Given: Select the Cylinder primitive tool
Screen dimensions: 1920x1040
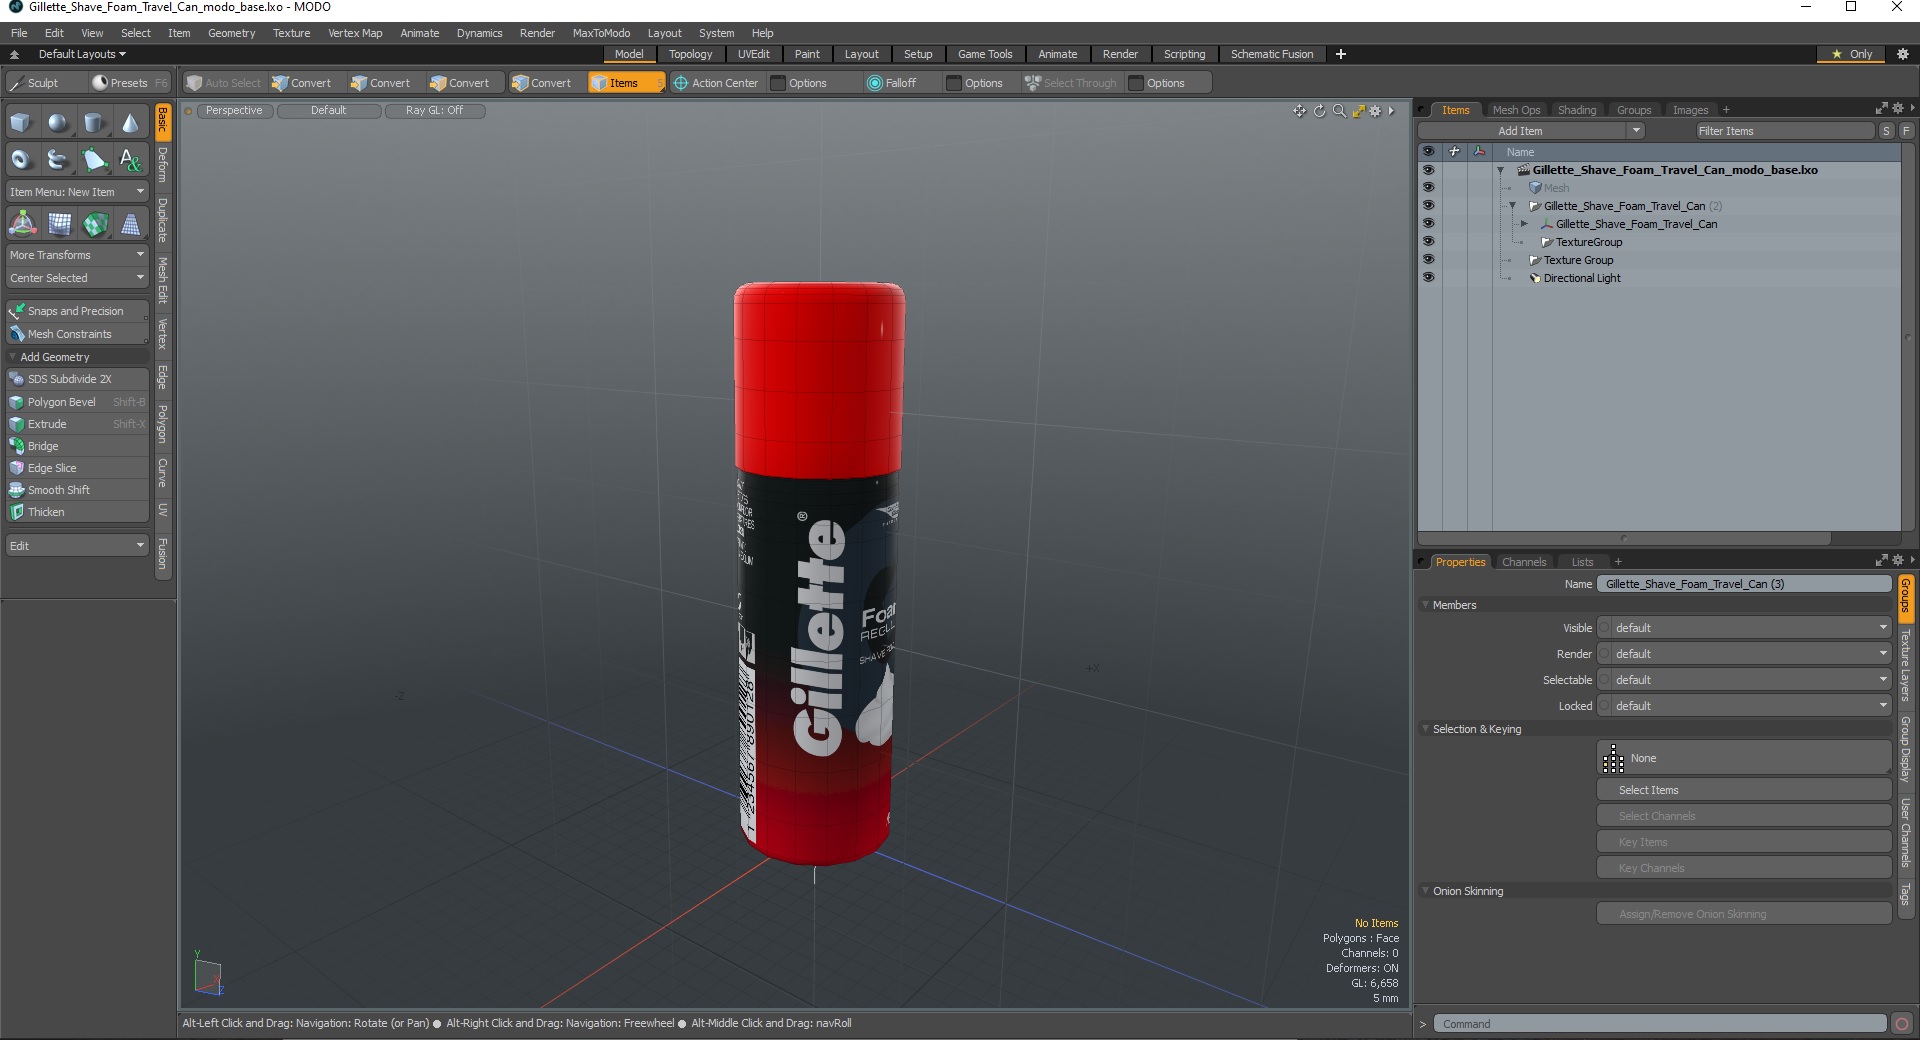Looking at the screenshot, I should [x=94, y=123].
